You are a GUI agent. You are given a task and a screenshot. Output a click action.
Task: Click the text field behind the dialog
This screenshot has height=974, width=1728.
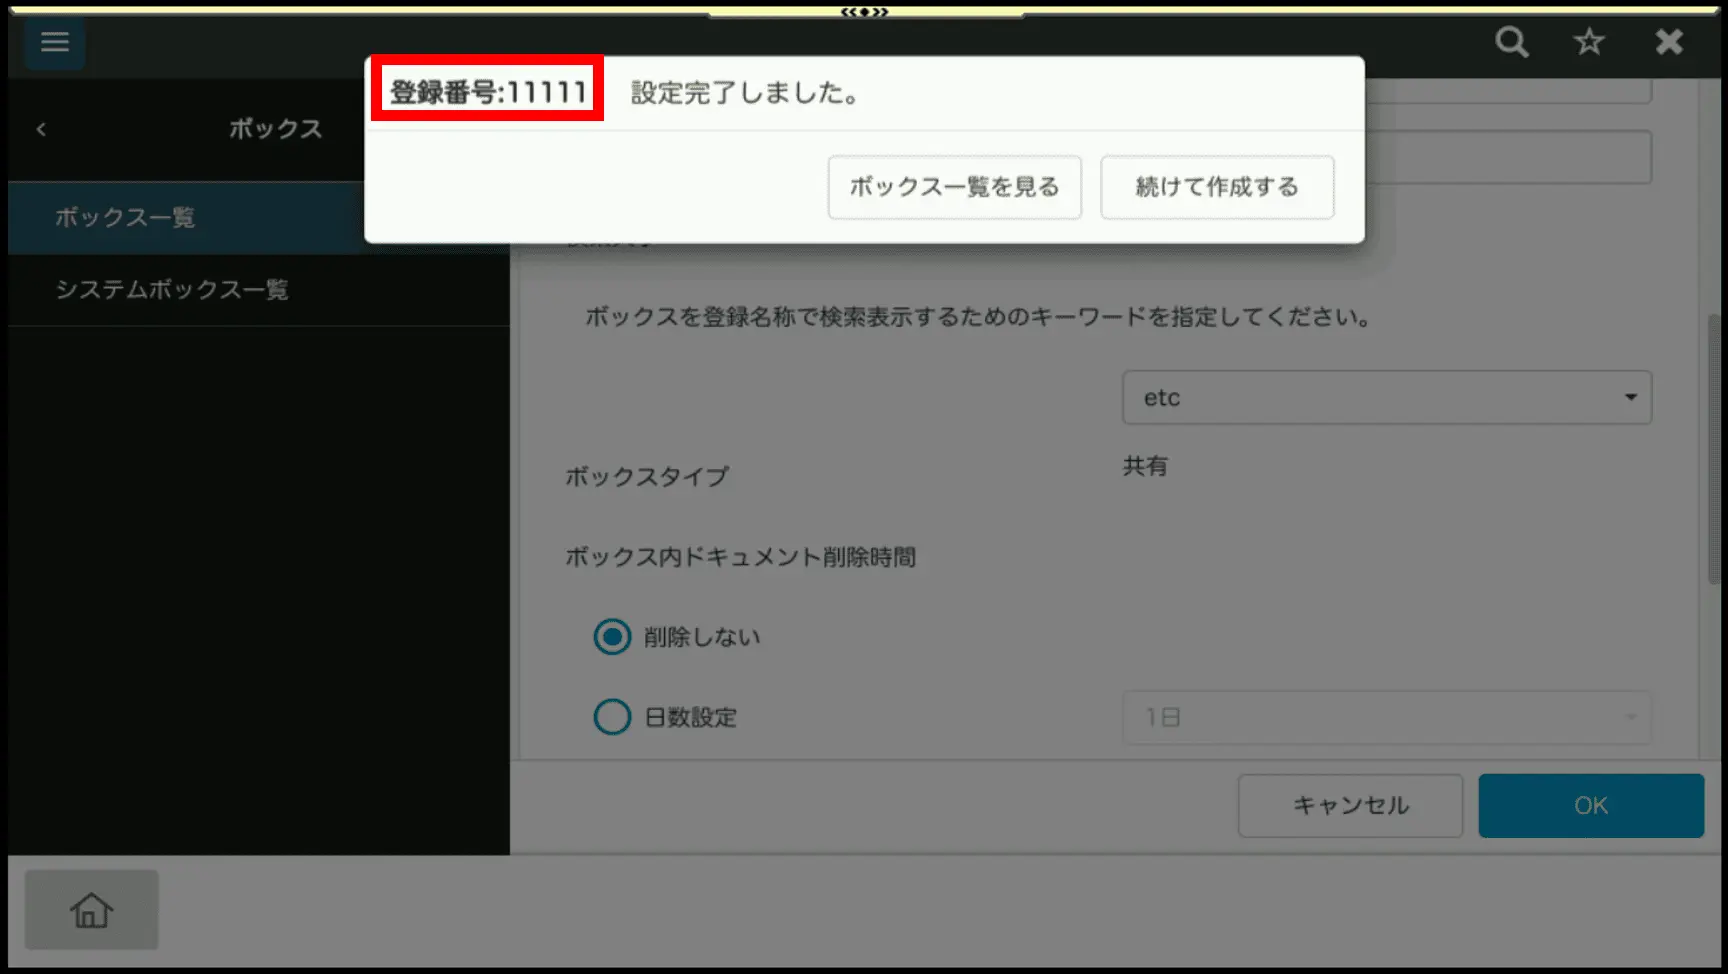[1508, 158]
